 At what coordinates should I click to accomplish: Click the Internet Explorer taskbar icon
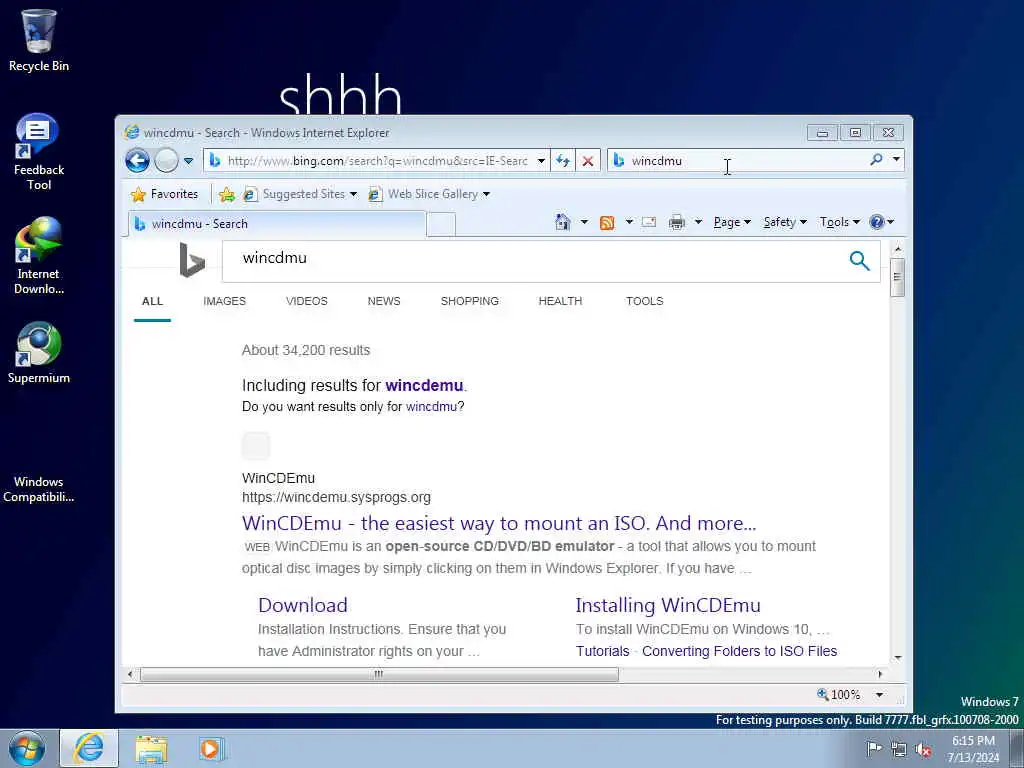[x=89, y=748]
